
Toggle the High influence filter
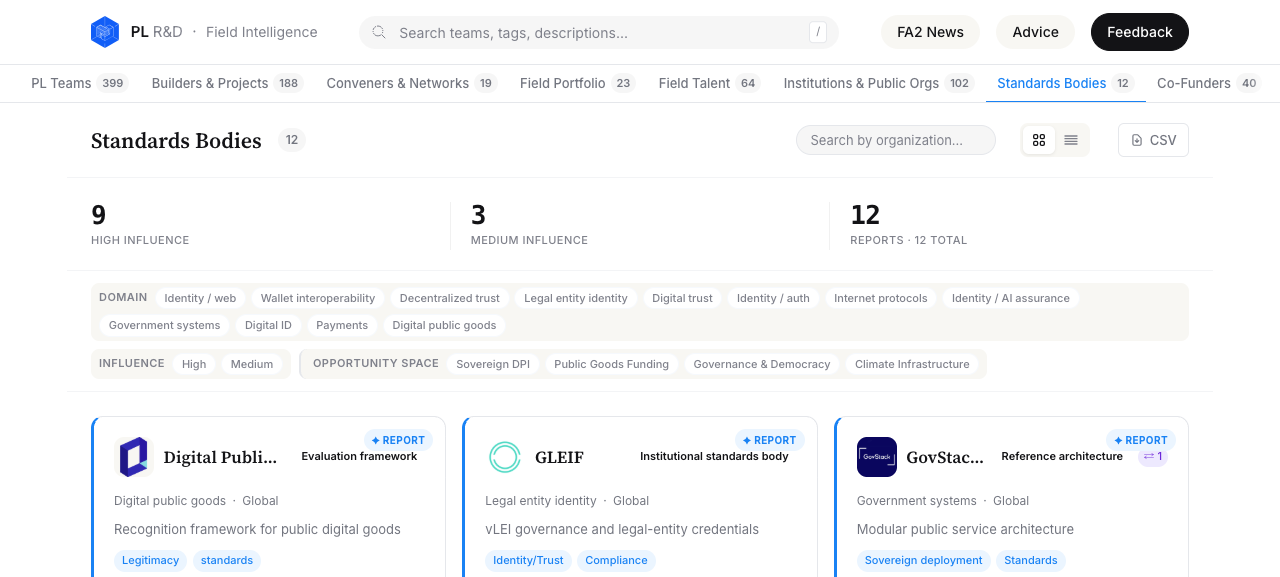coord(194,364)
